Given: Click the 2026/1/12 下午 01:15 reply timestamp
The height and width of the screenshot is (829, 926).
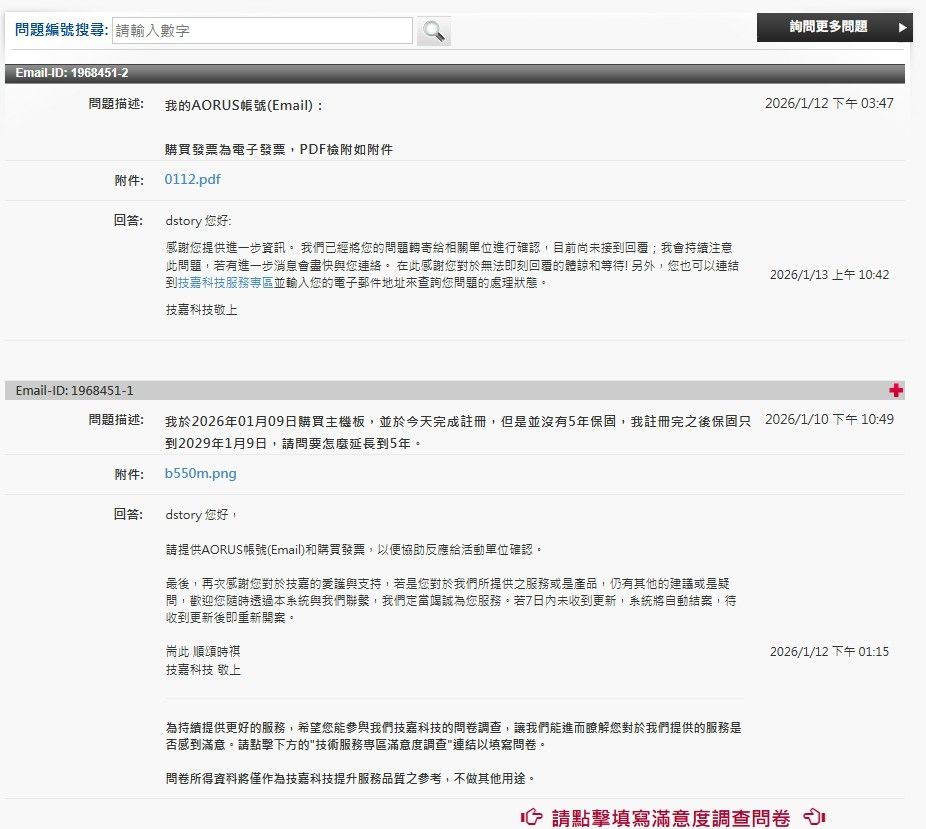Looking at the screenshot, I should [x=829, y=652].
